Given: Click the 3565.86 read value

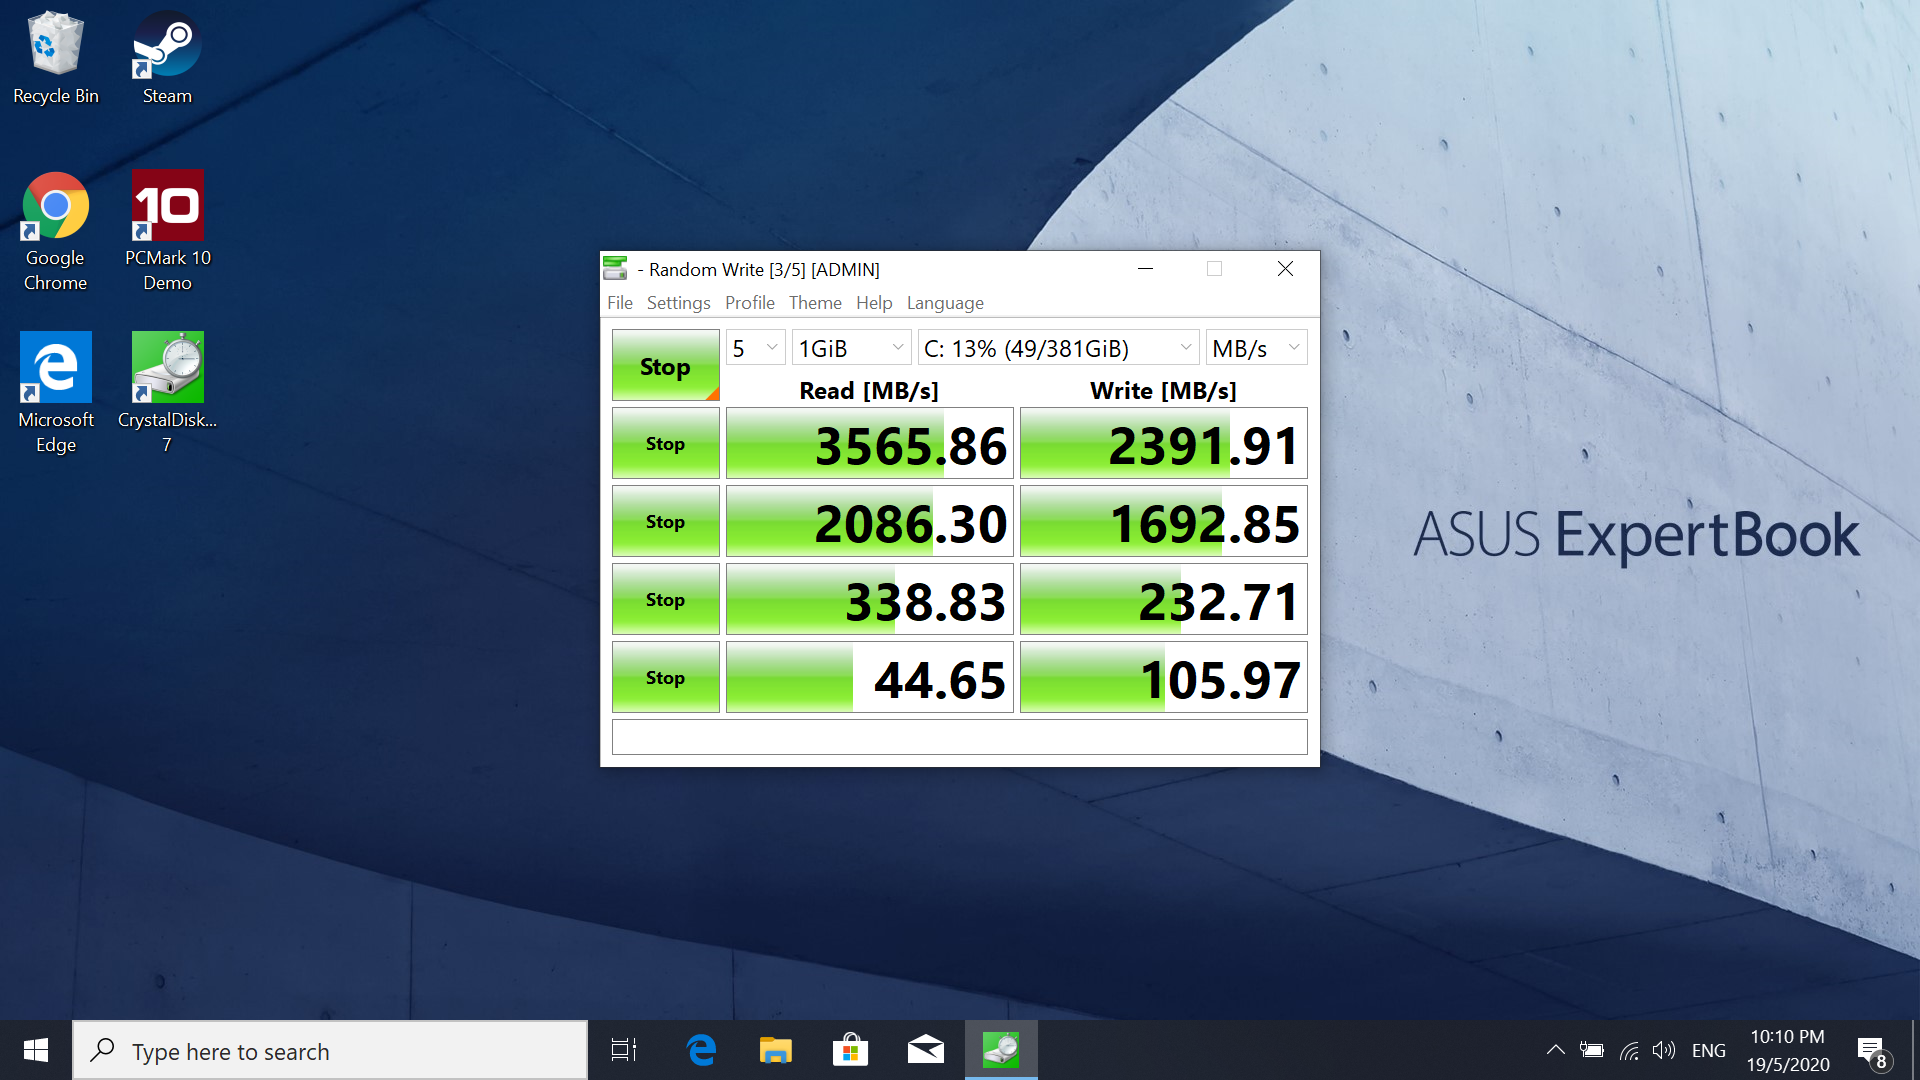Looking at the screenshot, I should [x=870, y=443].
